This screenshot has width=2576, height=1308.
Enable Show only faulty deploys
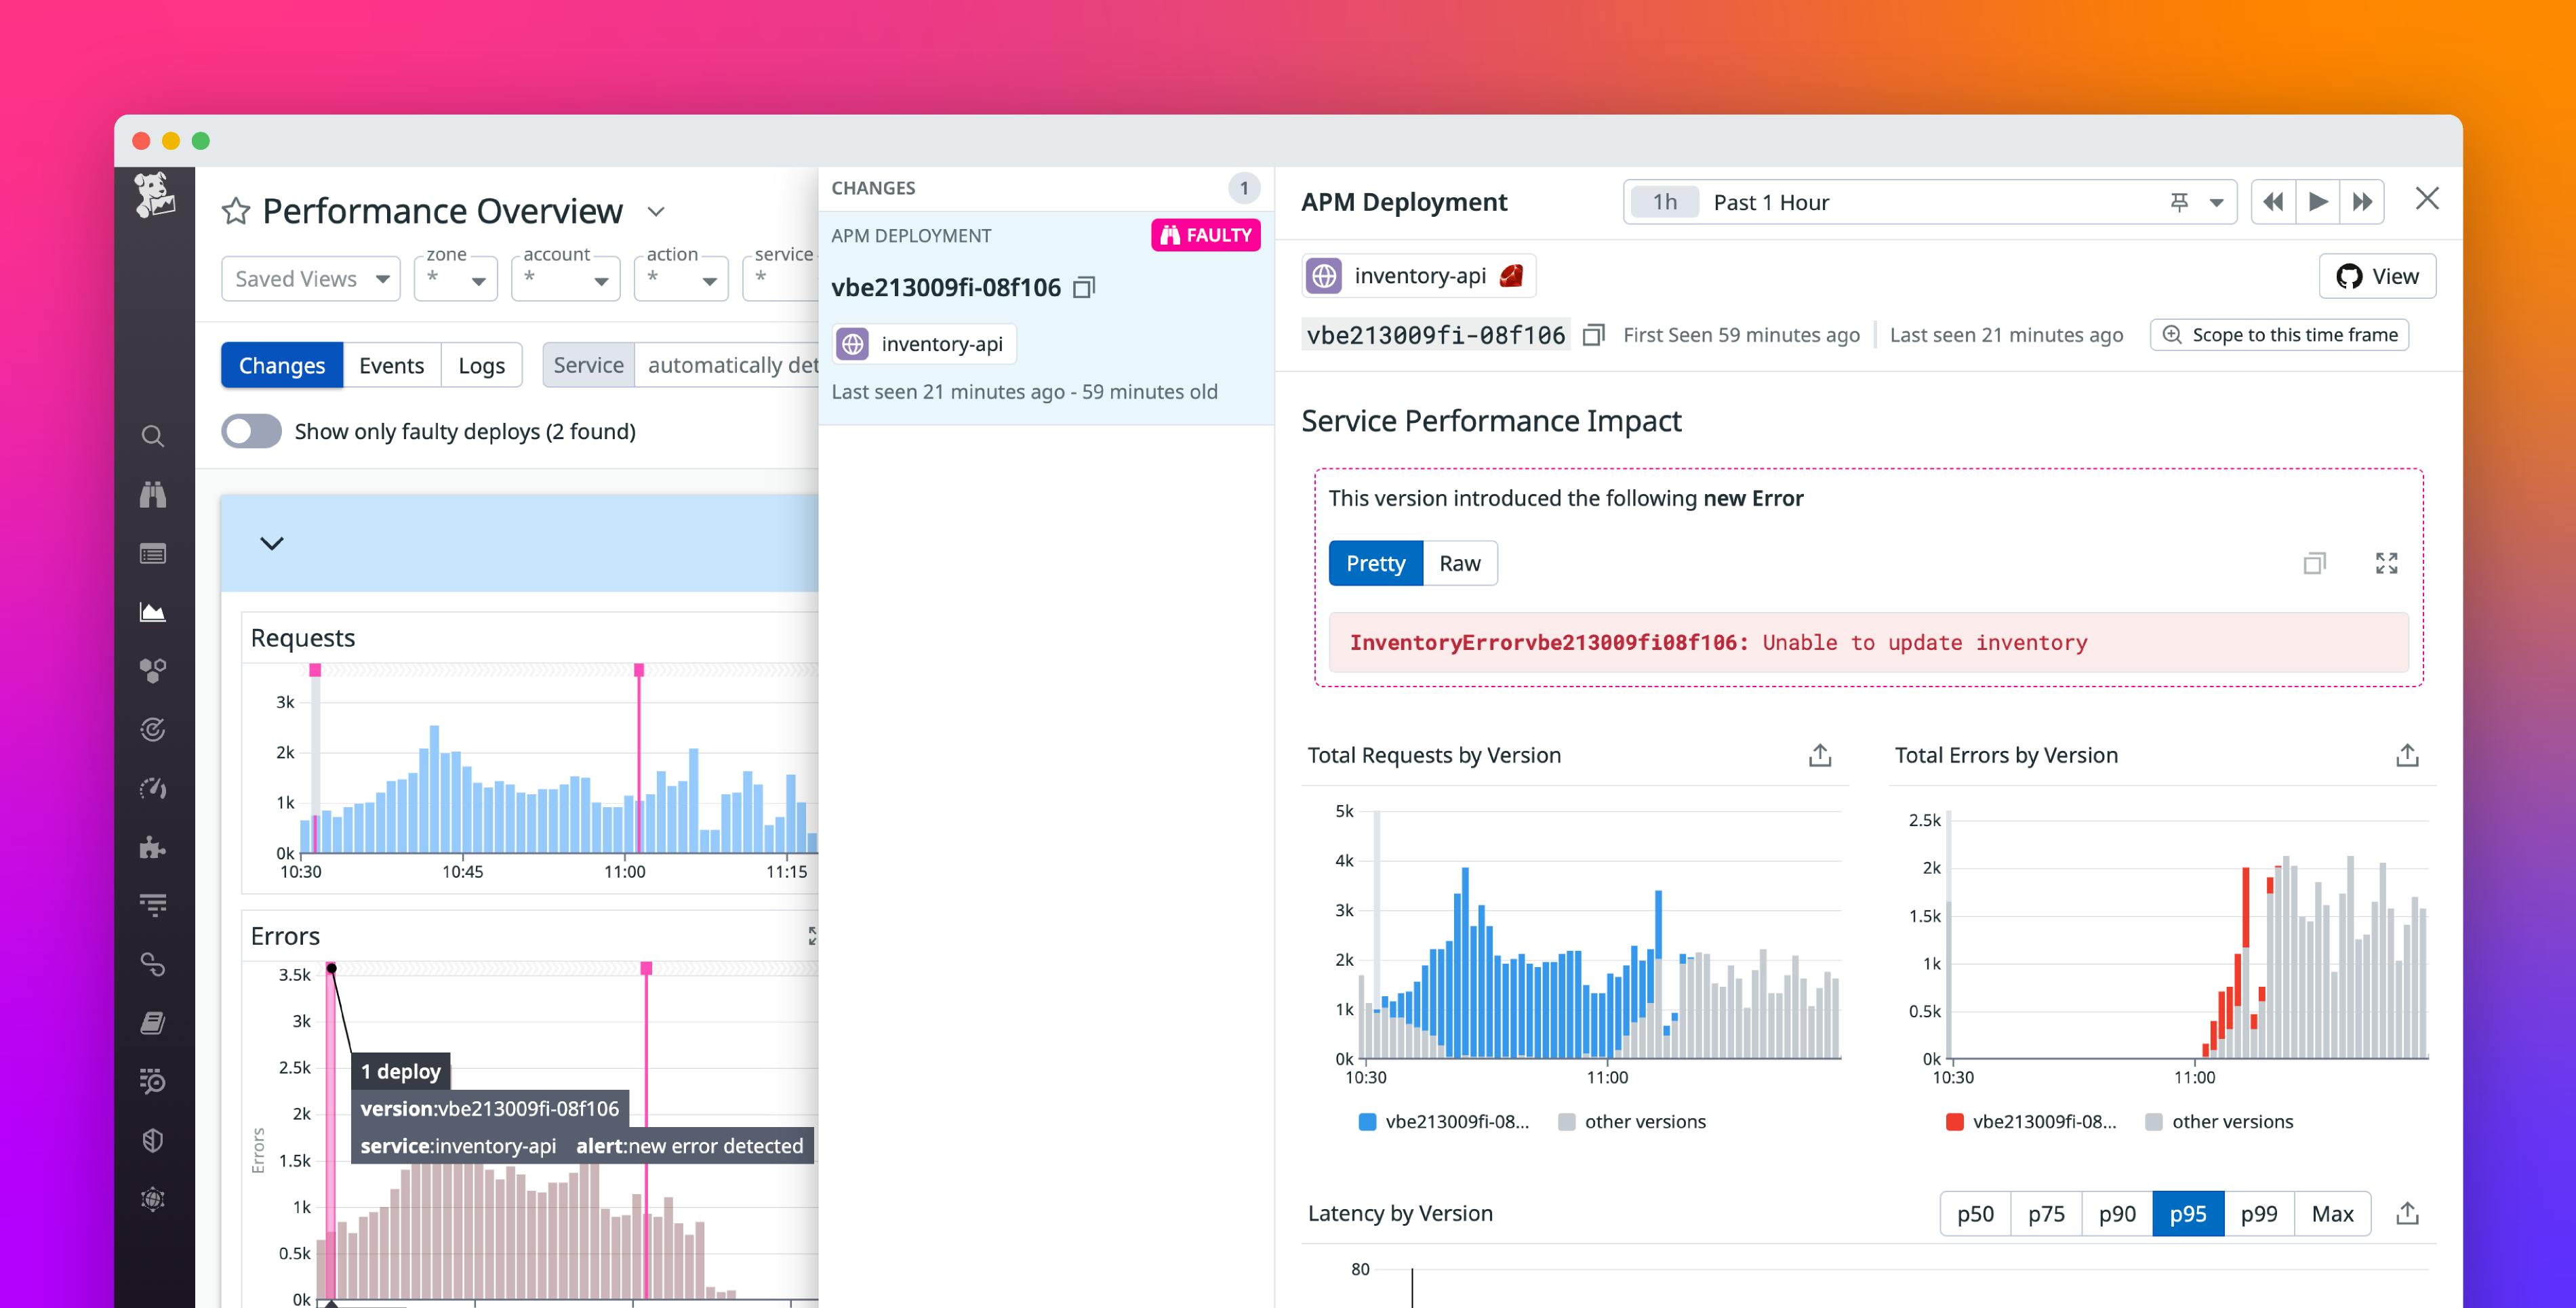pyautogui.click(x=251, y=431)
